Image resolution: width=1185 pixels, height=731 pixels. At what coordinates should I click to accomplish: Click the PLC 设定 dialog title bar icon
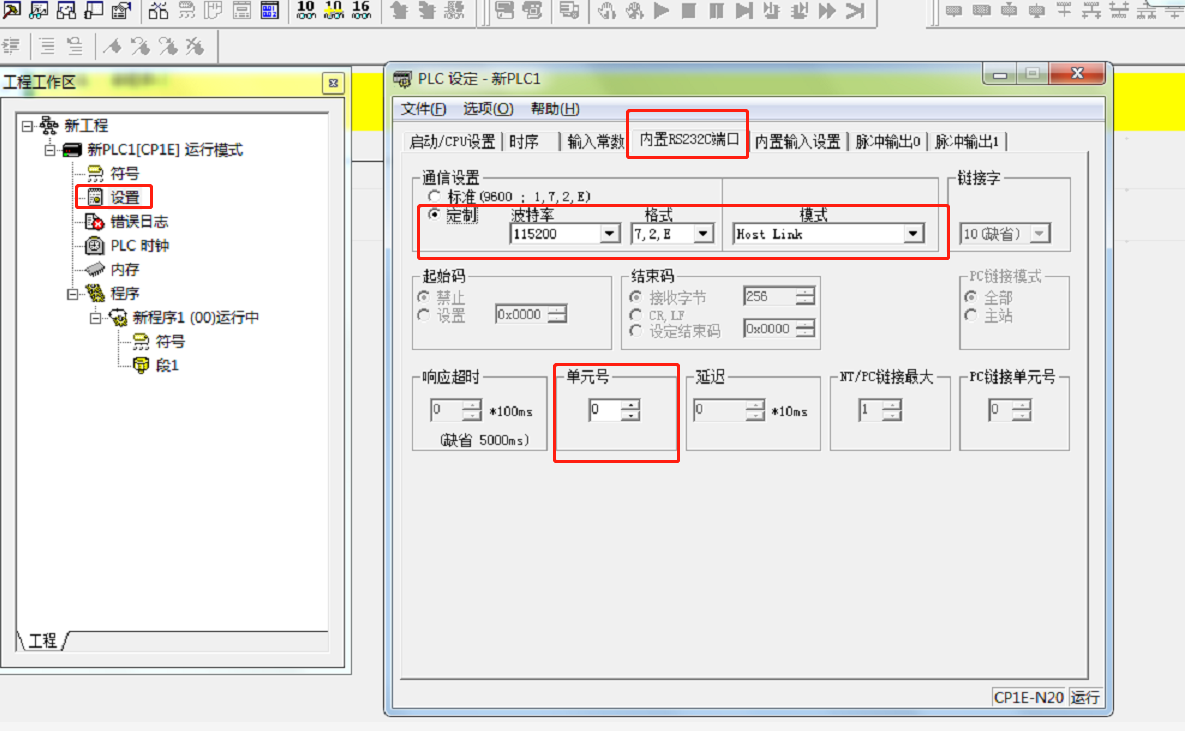403,79
